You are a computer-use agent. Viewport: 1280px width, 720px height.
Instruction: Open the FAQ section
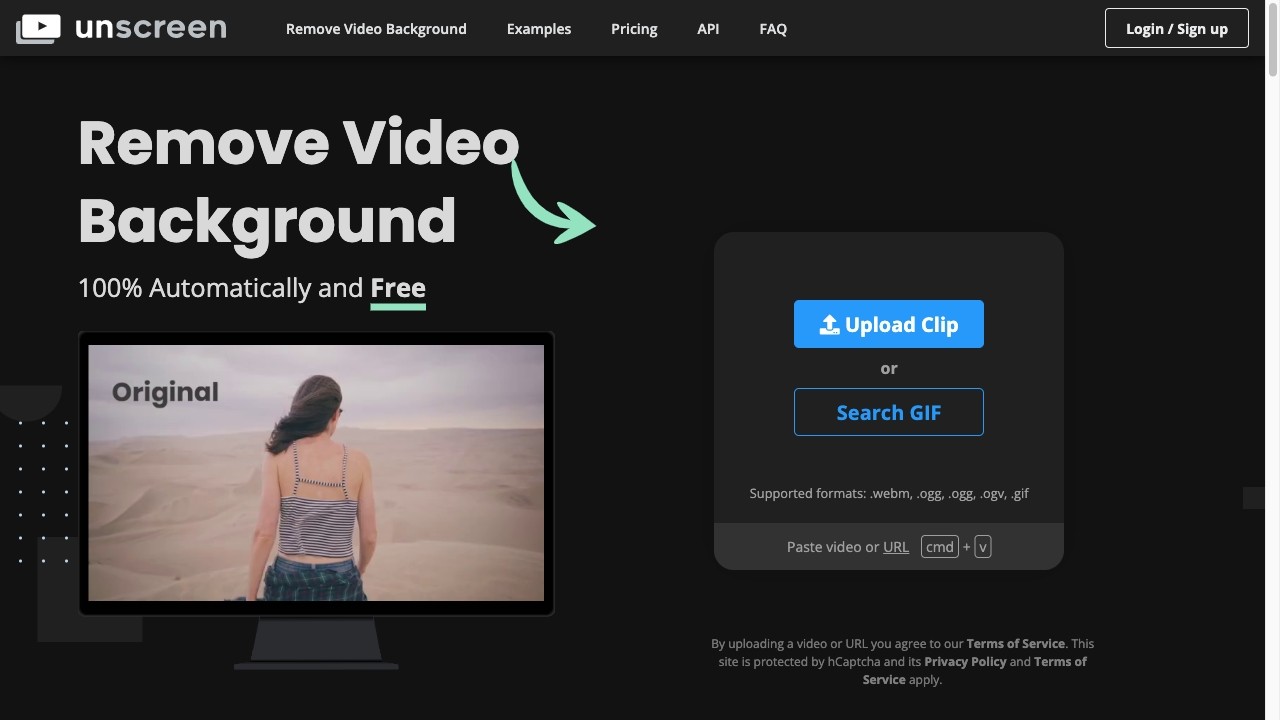pyautogui.click(x=772, y=29)
